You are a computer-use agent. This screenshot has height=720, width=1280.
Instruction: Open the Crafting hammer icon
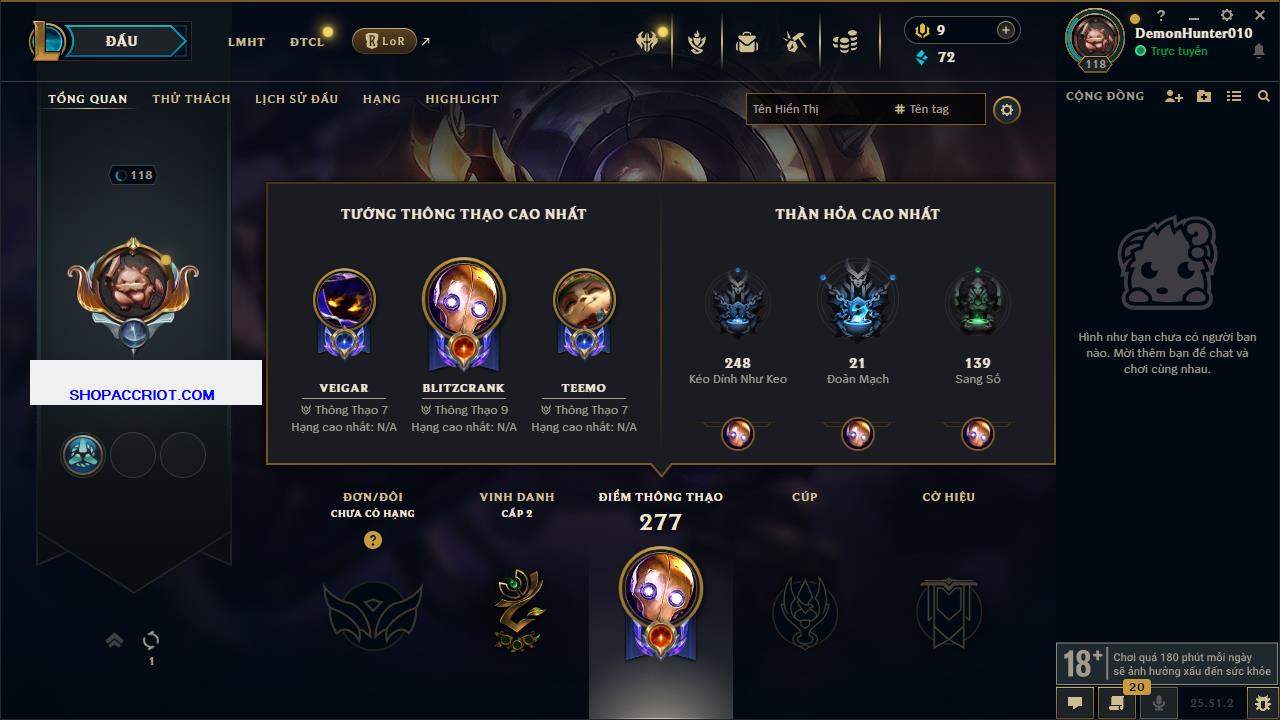click(795, 42)
